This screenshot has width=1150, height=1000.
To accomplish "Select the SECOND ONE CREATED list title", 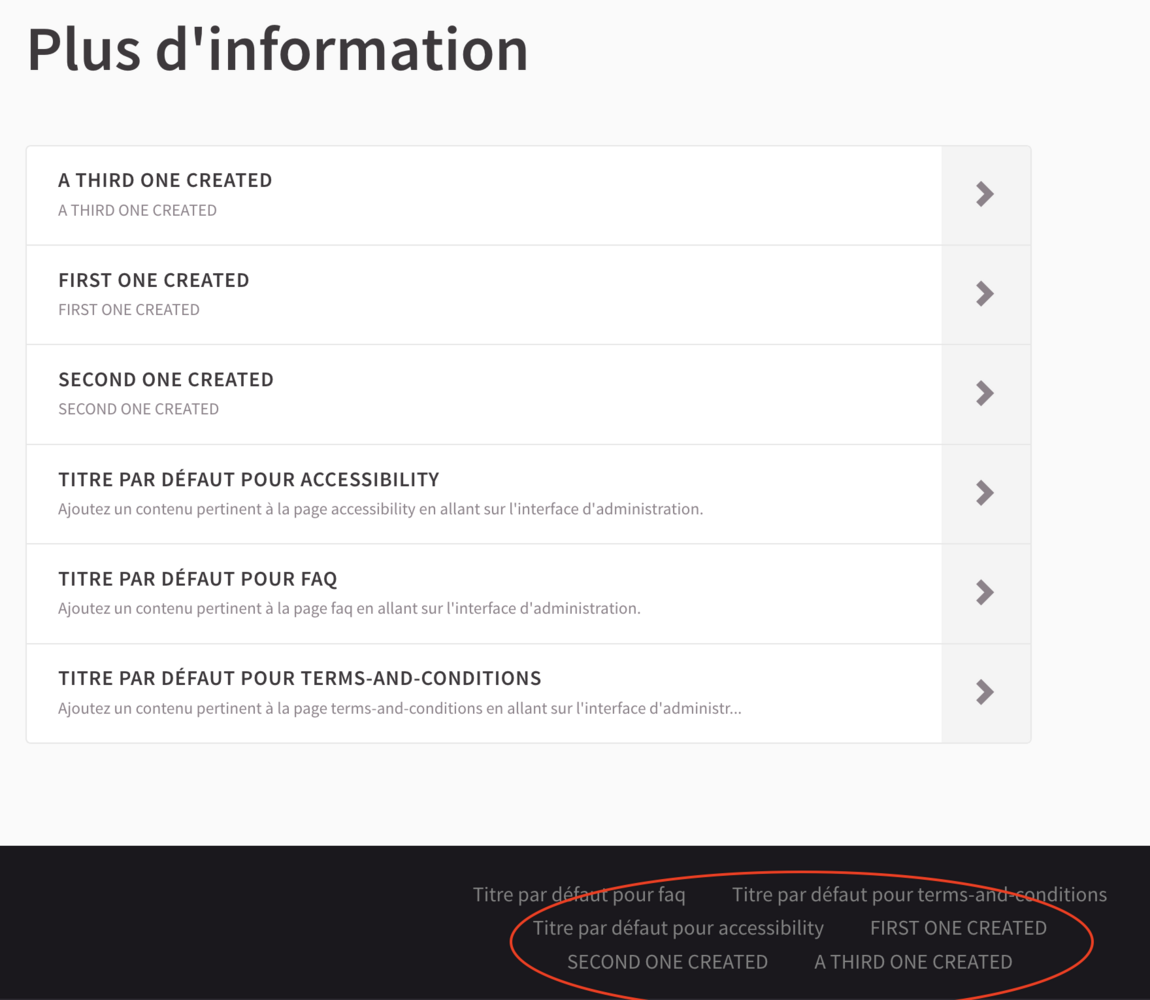I will pos(166,379).
